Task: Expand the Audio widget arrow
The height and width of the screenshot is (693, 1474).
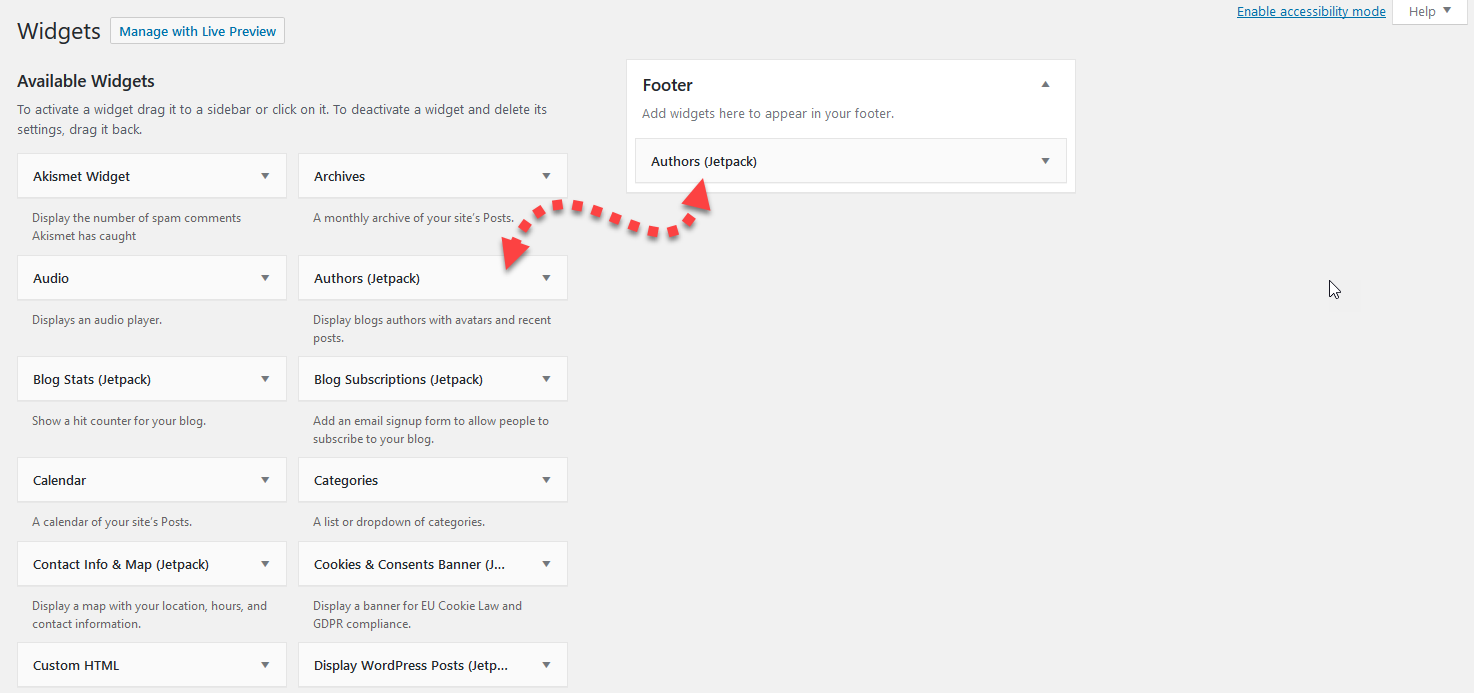Action: (x=265, y=278)
